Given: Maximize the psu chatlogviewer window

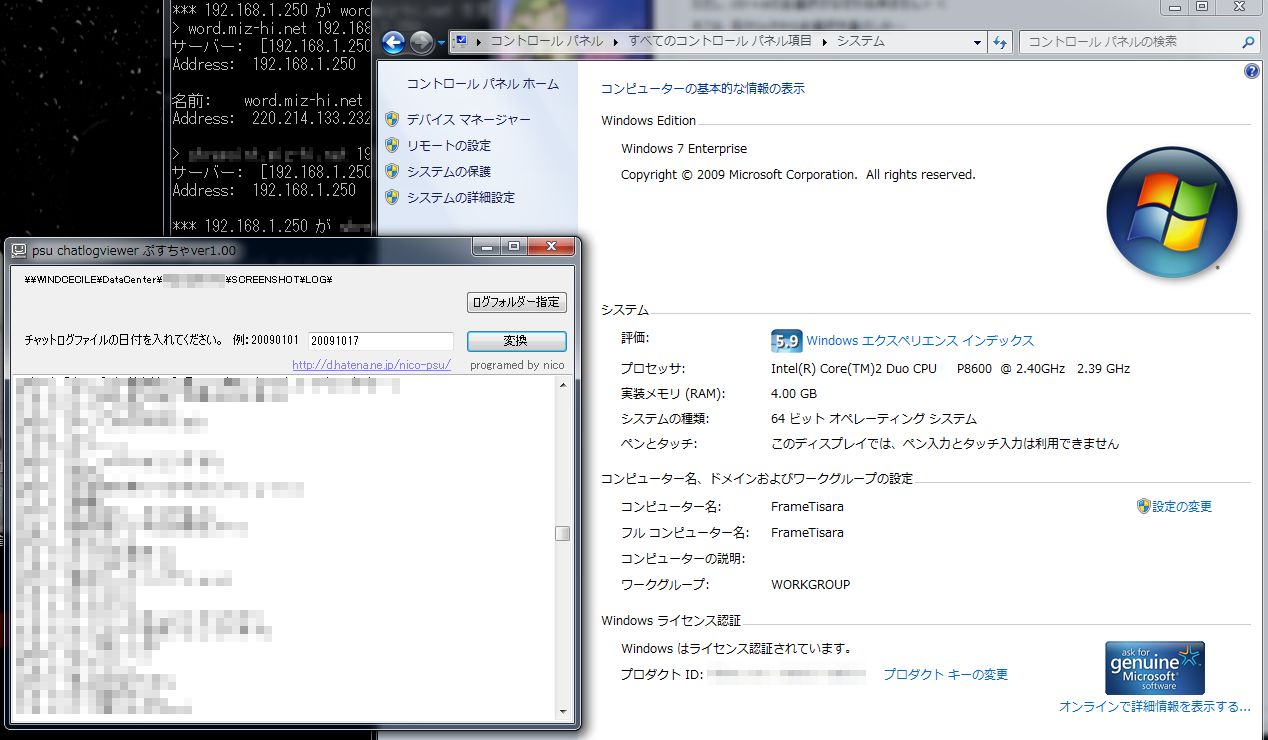Looking at the screenshot, I should click(x=514, y=247).
